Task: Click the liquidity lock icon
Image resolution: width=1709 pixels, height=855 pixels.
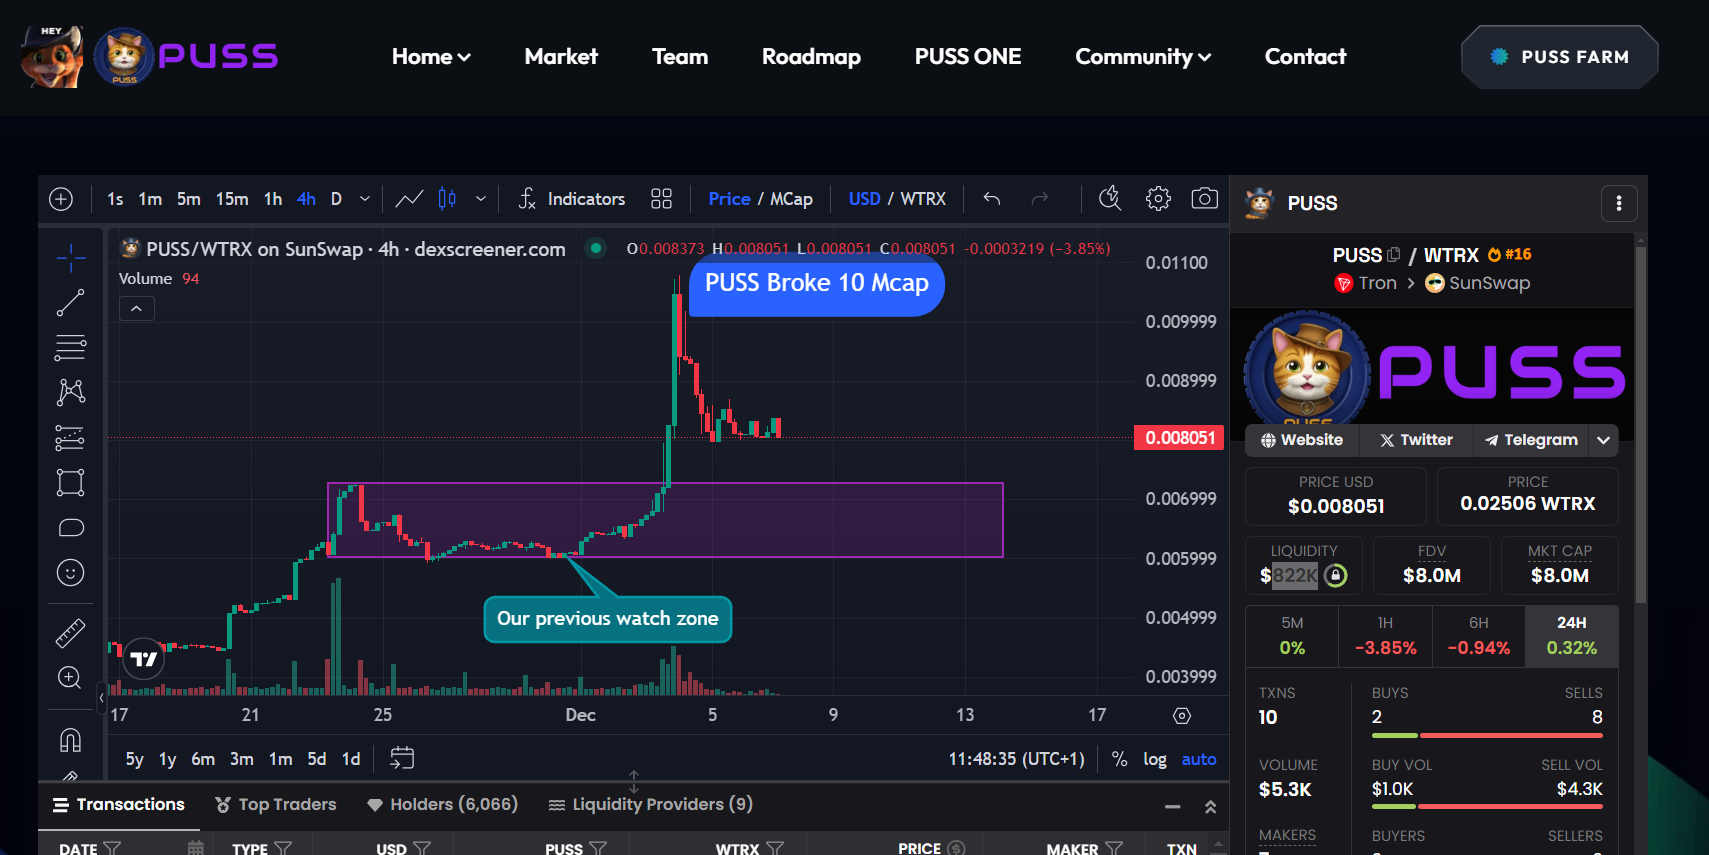Action: [1335, 575]
